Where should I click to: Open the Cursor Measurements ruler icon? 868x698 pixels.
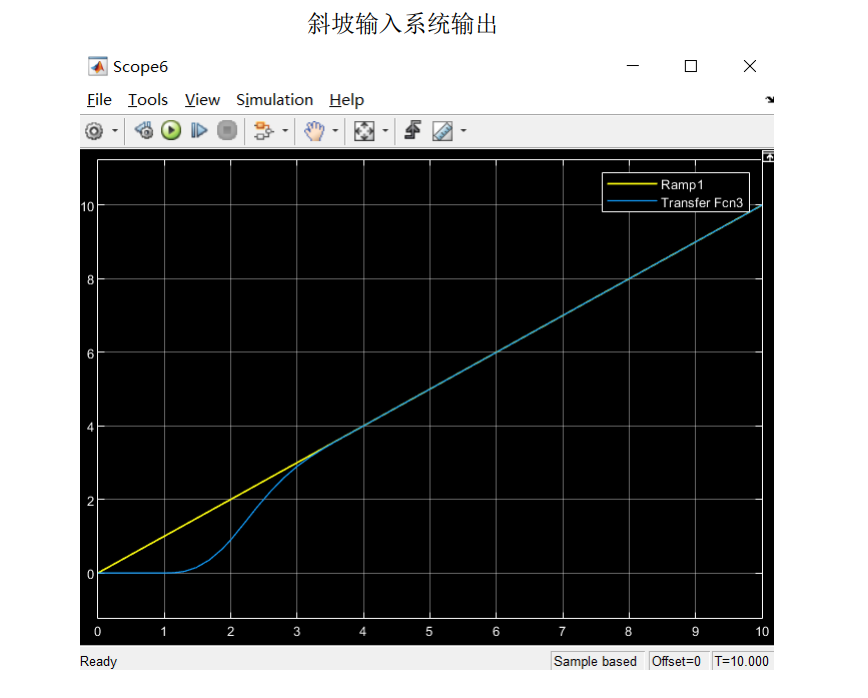442,131
